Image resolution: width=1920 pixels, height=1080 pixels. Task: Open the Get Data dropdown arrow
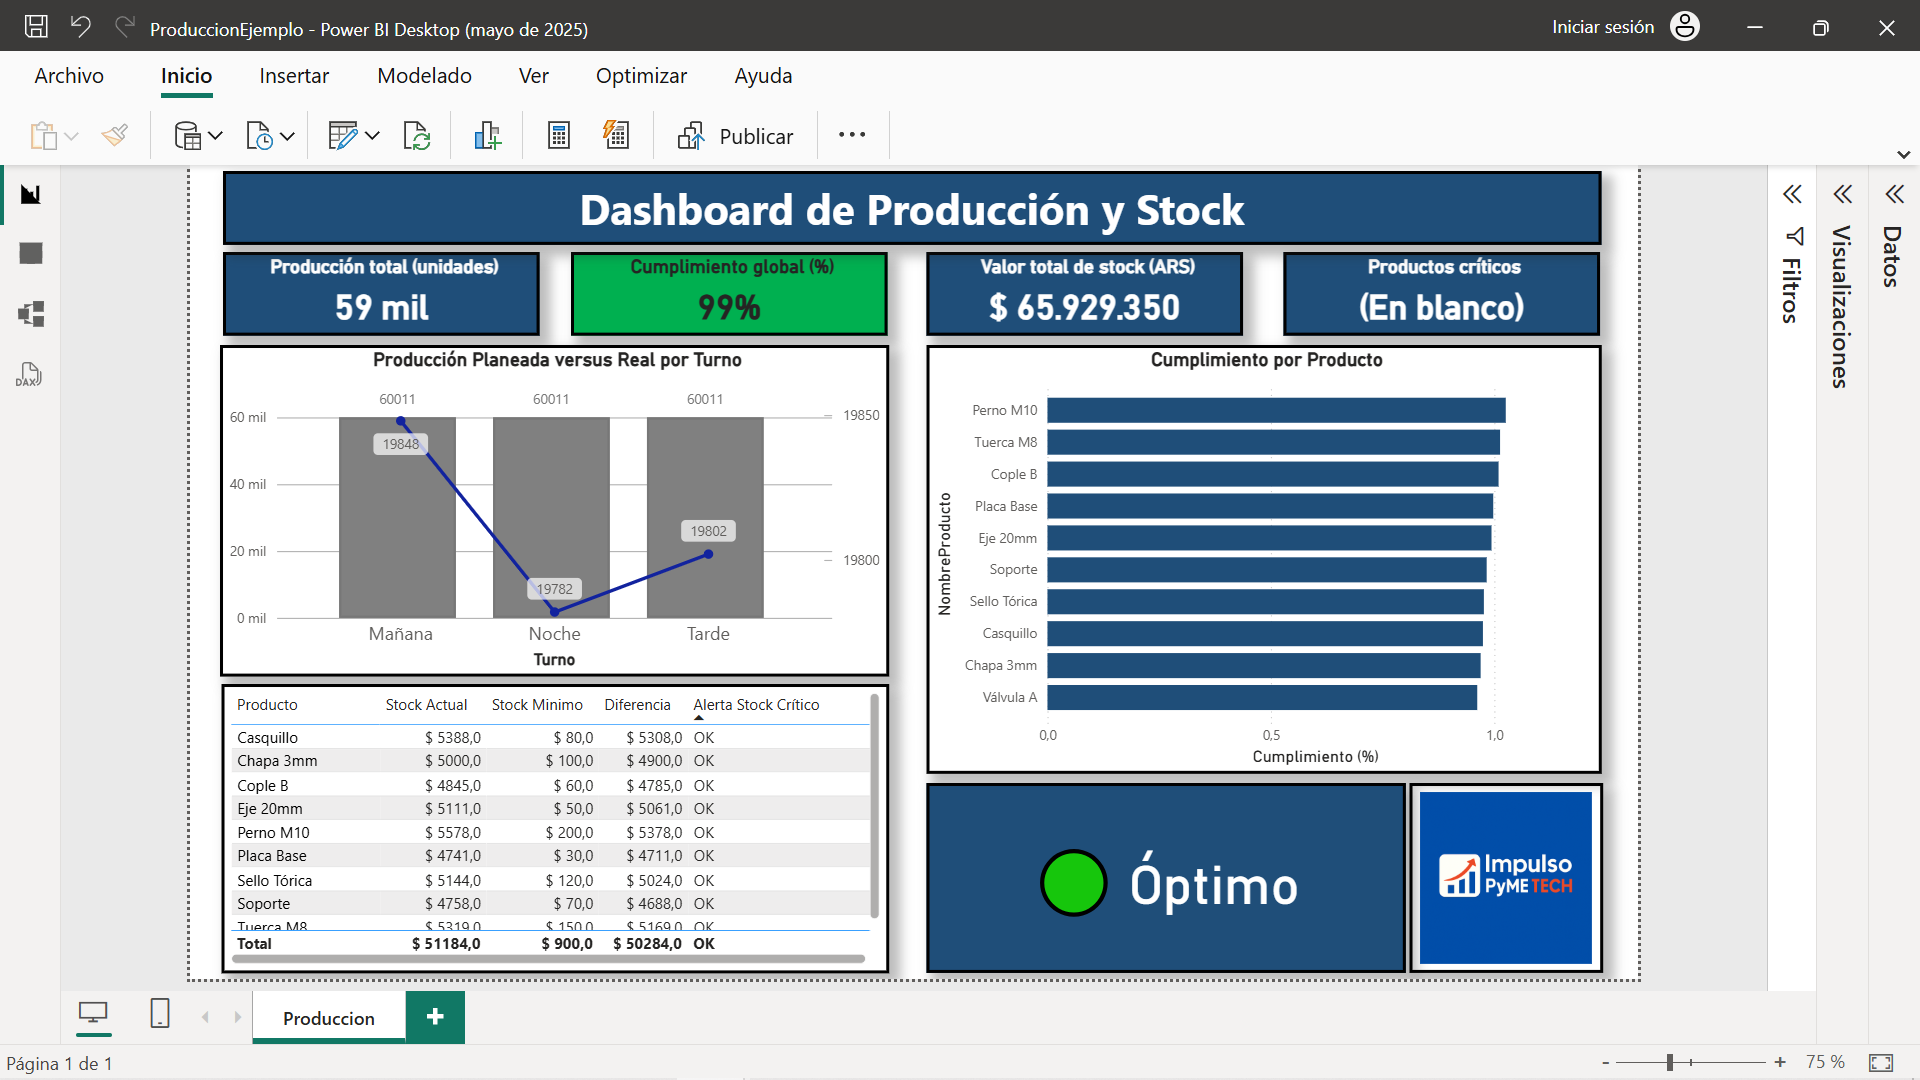pos(215,136)
